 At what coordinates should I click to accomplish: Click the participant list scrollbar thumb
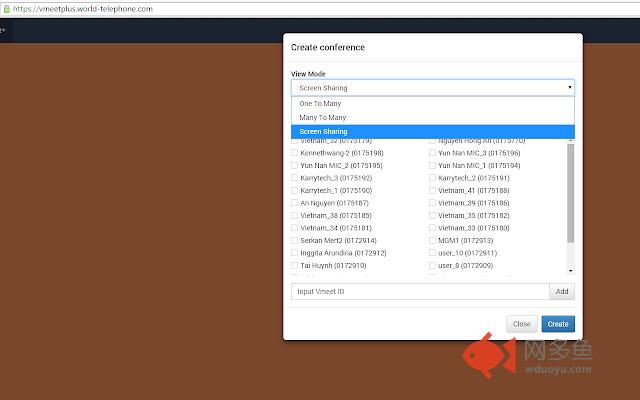click(x=571, y=193)
